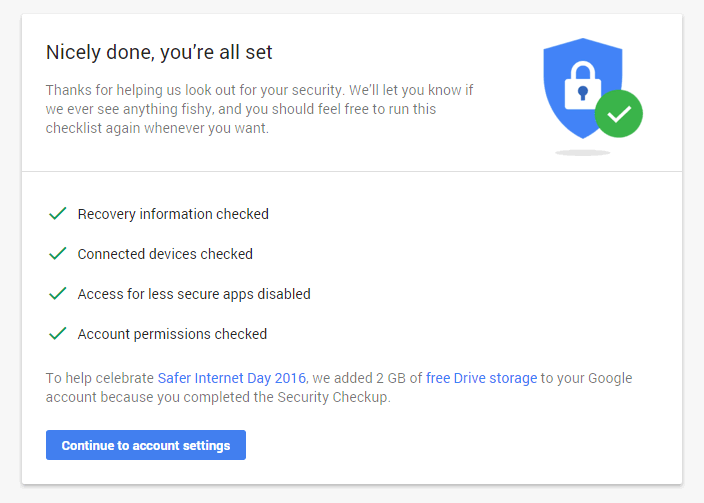
Task: Select the Connected devices checked item
Action: pos(165,254)
